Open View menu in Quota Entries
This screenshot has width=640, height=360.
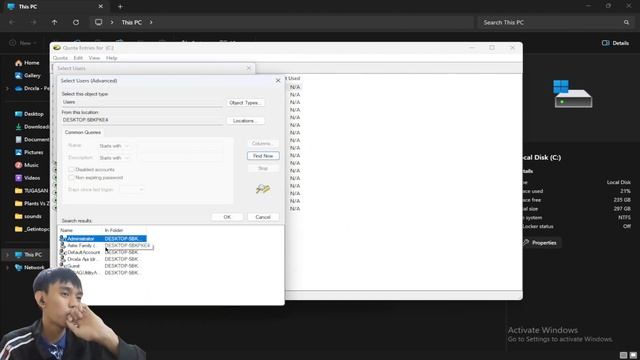(94, 58)
